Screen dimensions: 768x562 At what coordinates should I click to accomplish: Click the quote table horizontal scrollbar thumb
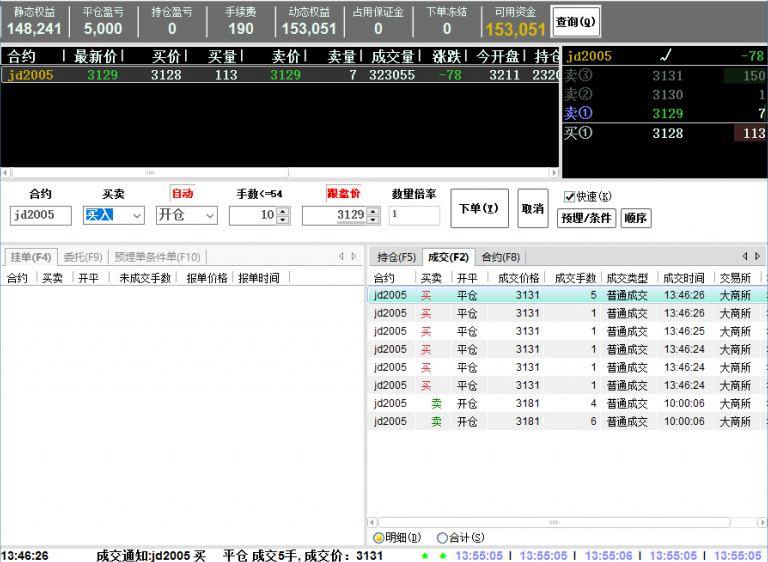[150, 172]
